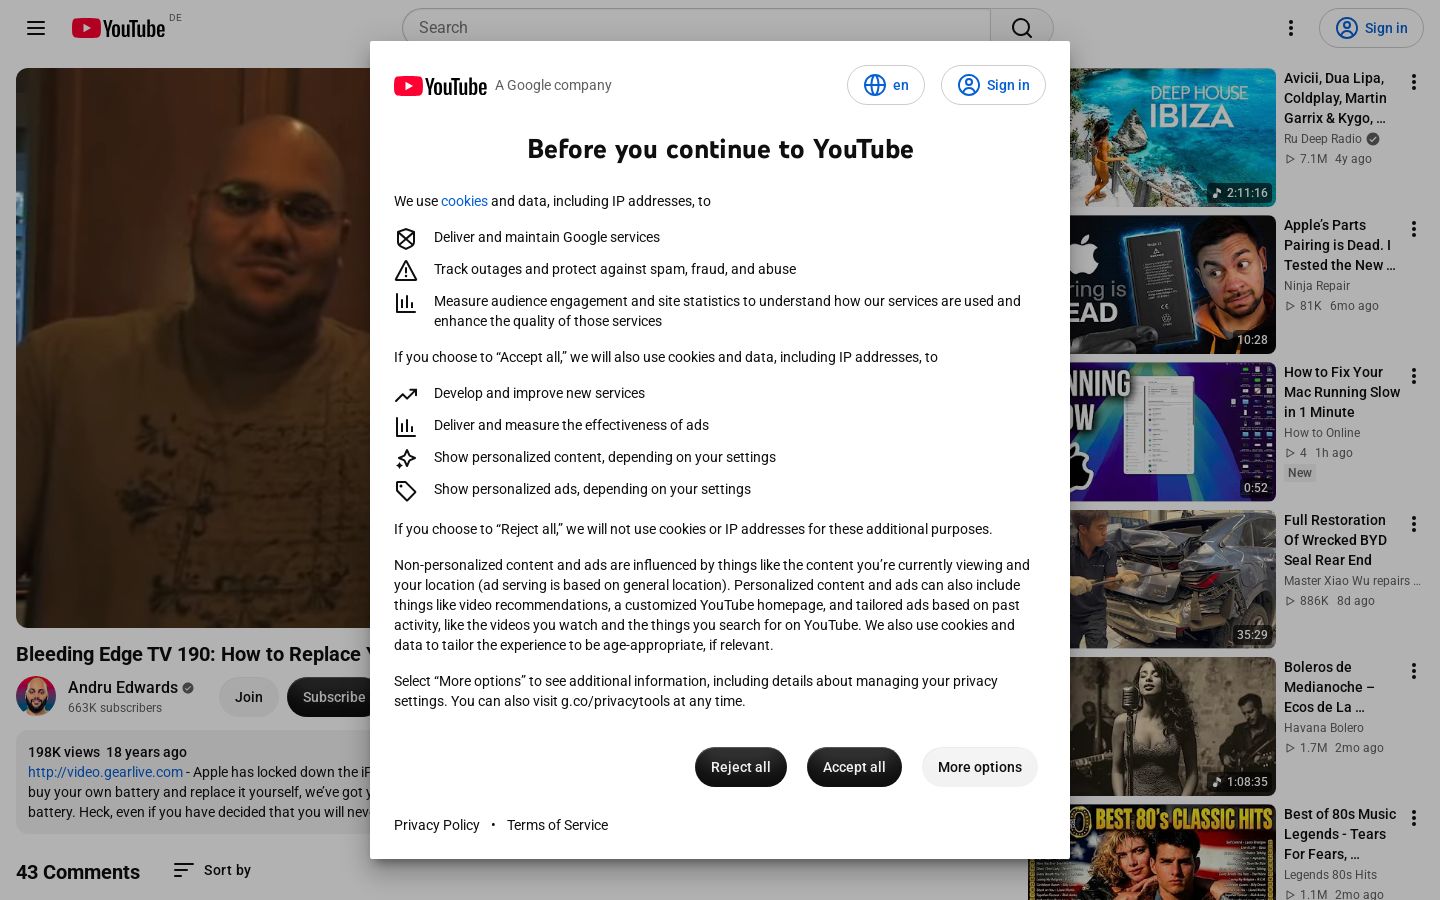Click the Reject all button
Screen dimensions: 1440x900
coord(740,767)
